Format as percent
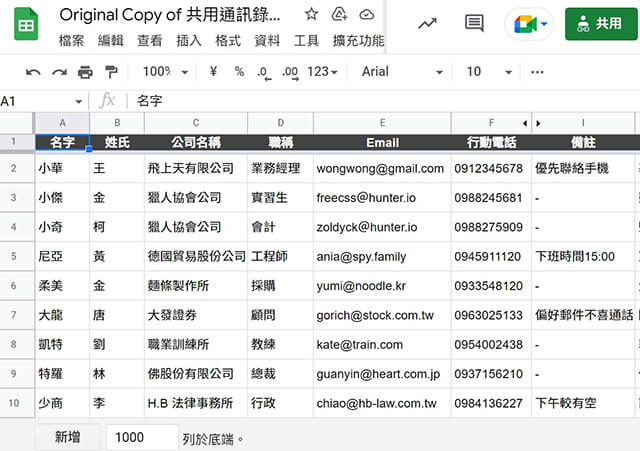The width and height of the screenshot is (640, 451). pos(239,72)
